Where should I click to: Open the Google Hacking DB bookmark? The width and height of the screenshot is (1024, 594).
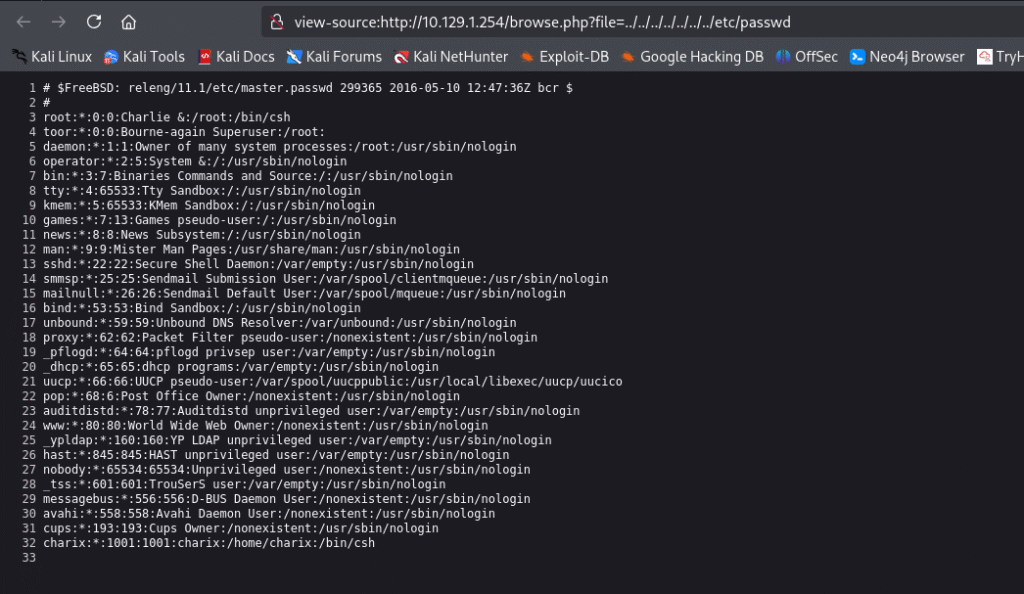tap(692, 57)
